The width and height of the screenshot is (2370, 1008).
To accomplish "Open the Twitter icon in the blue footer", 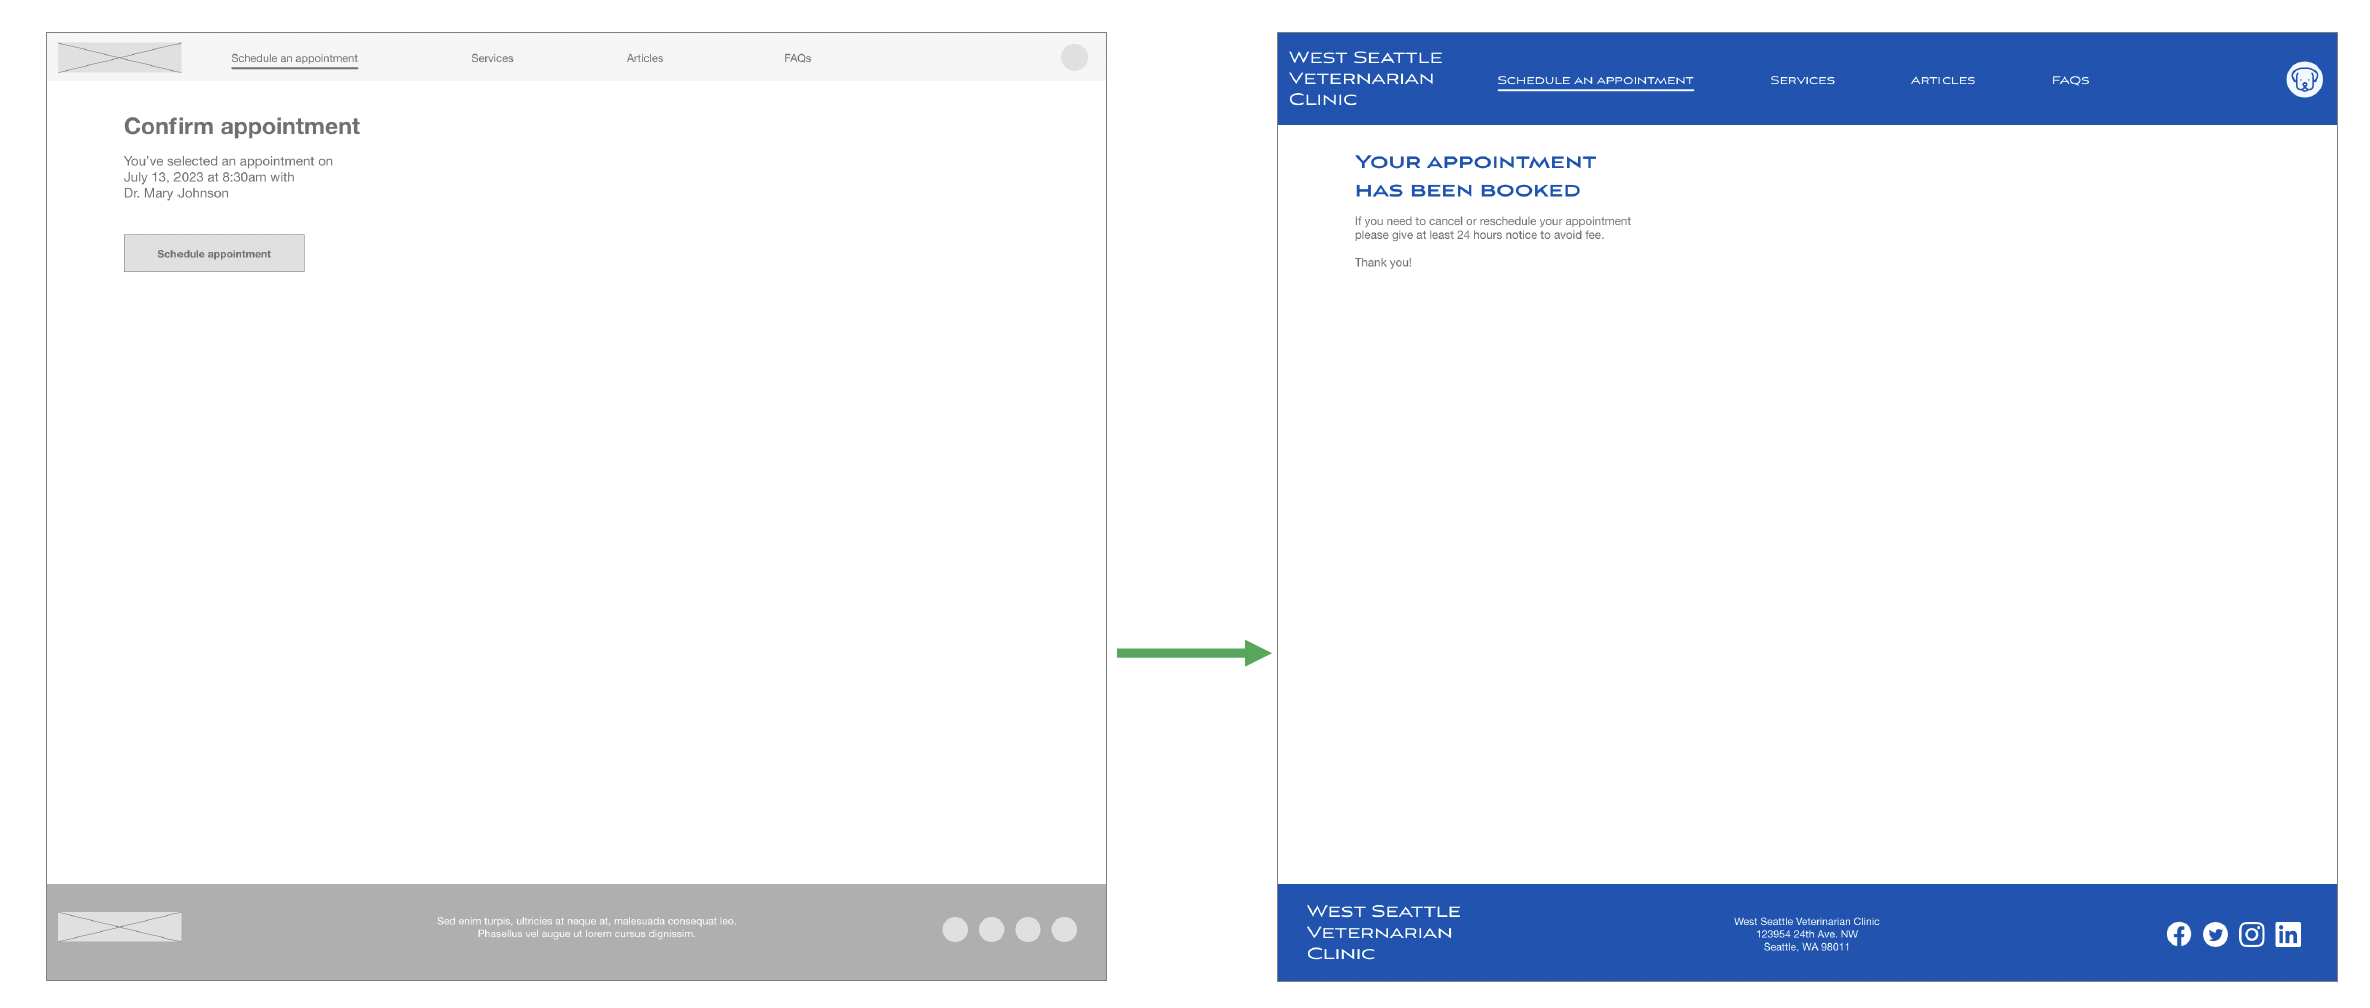I will tap(2215, 934).
